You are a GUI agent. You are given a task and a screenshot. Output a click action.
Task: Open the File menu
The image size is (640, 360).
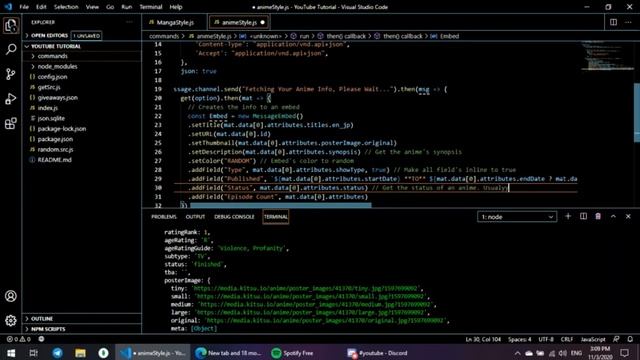(x=24, y=7)
